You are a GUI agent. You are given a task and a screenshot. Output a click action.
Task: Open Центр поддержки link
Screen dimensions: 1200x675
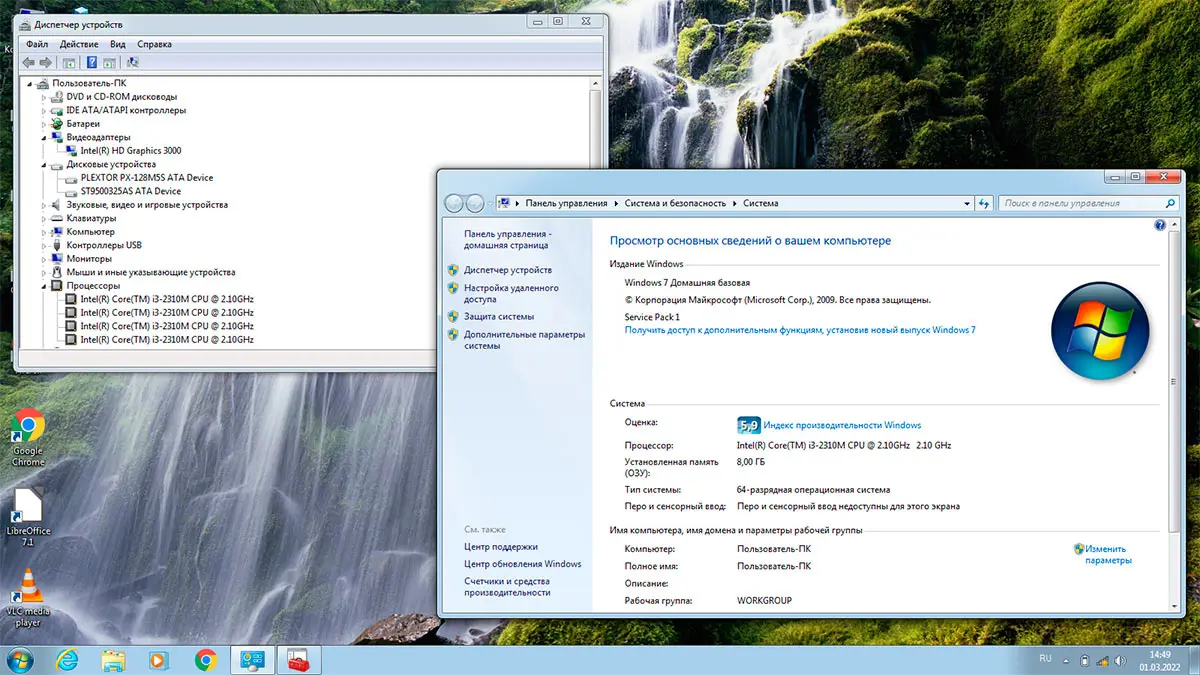click(x=501, y=547)
